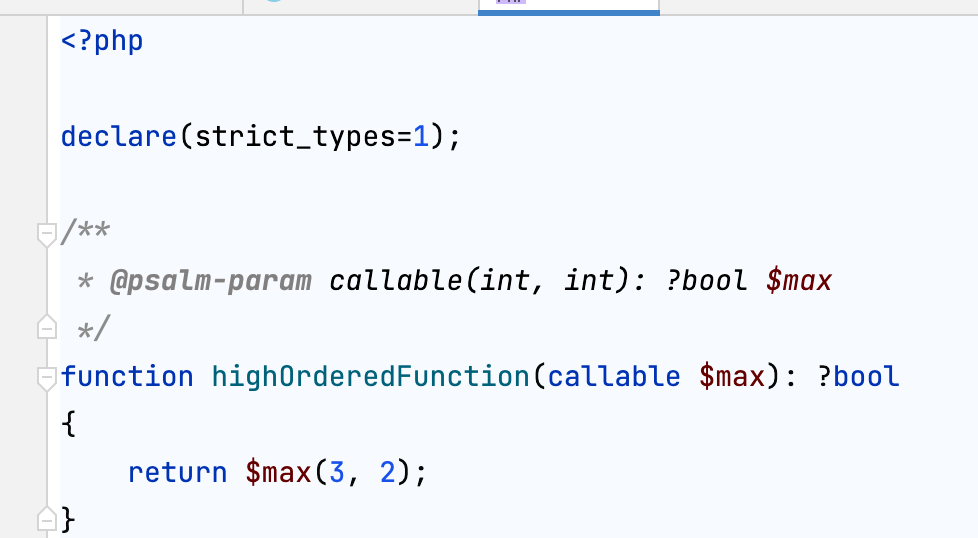Click the fold marker at docblock end

pyautogui.click(x=46, y=326)
